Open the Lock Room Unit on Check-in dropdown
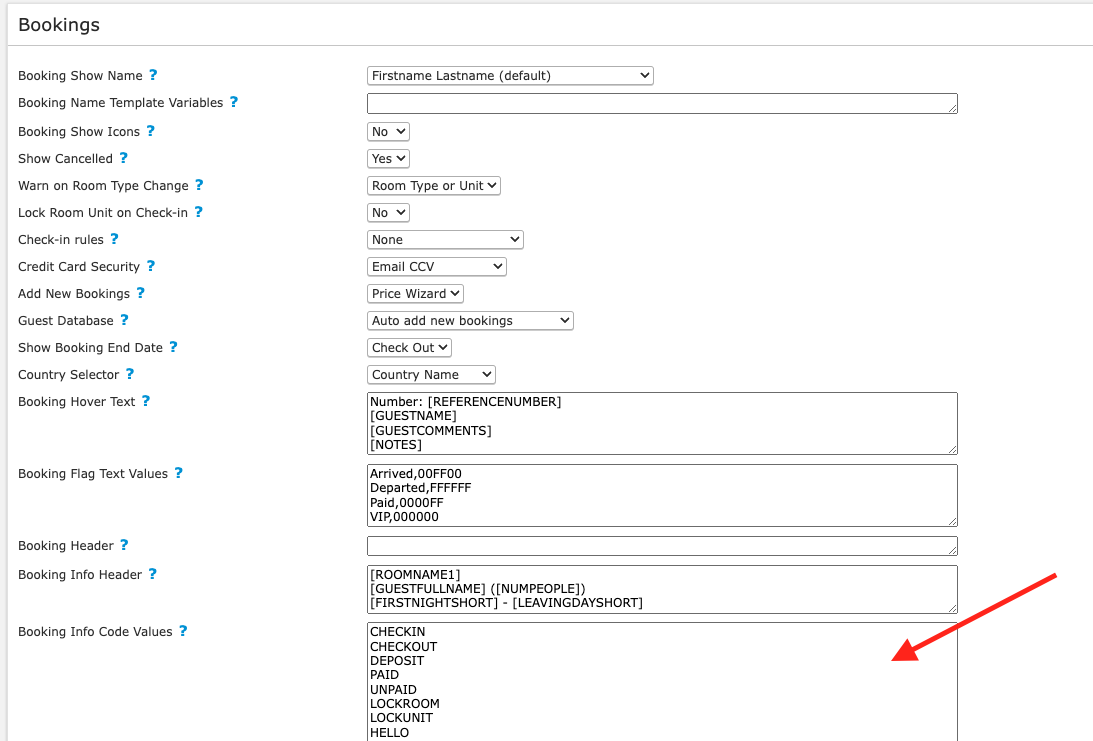 388,213
